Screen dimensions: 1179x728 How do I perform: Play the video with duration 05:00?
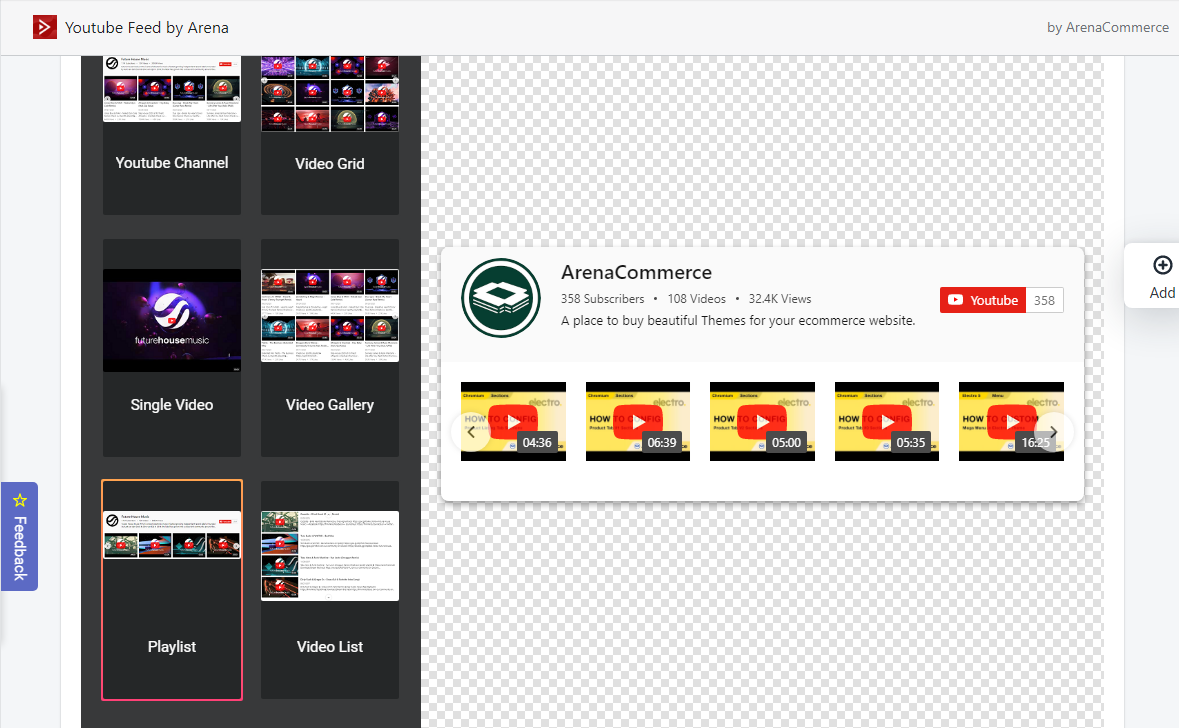pyautogui.click(x=762, y=421)
